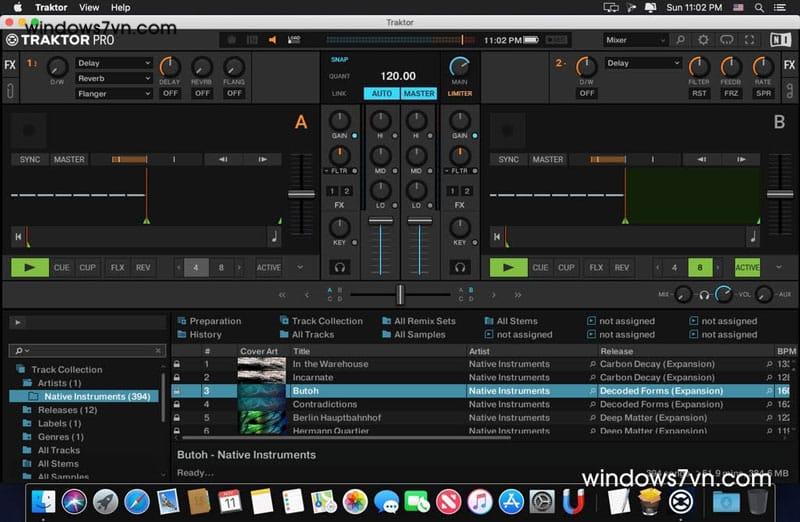
Task: Toggle headphone cue for deck A
Action: [x=339, y=267]
